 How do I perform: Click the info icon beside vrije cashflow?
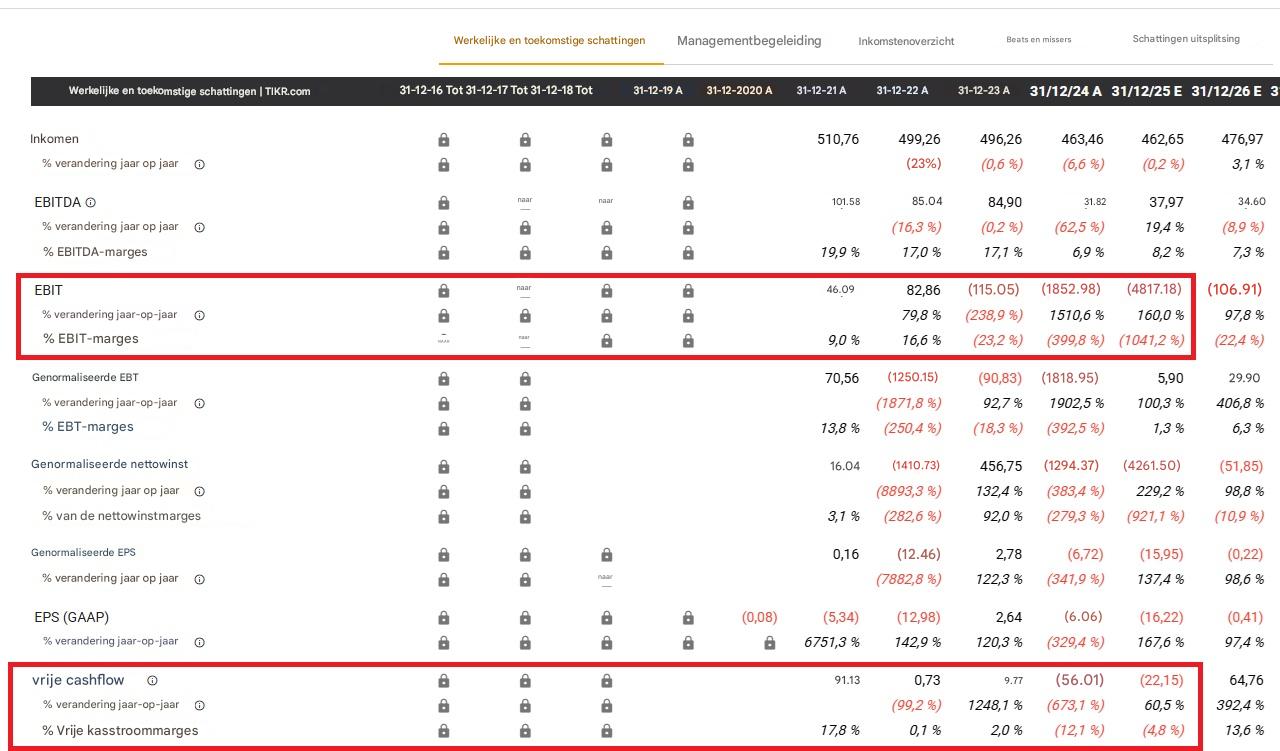(150, 679)
